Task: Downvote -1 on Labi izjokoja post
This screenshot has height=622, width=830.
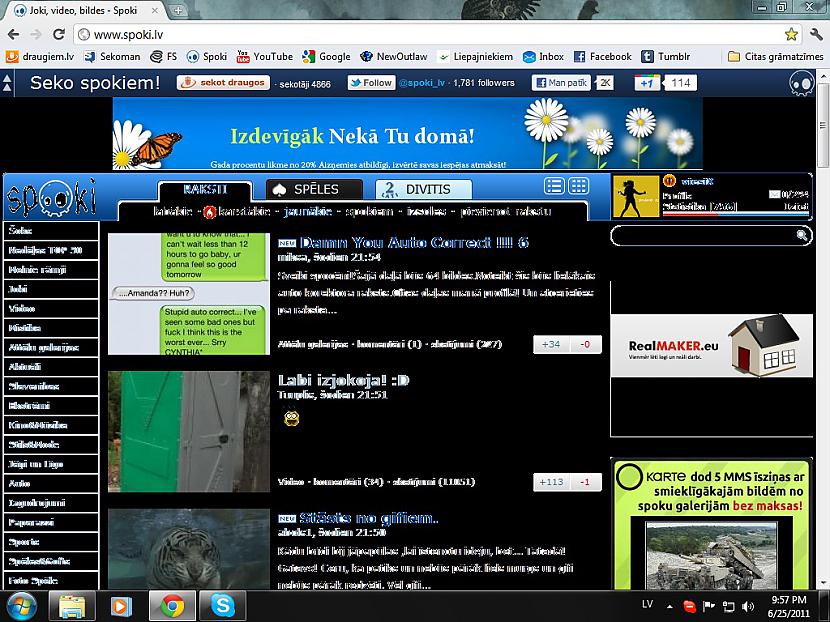Action: click(585, 482)
